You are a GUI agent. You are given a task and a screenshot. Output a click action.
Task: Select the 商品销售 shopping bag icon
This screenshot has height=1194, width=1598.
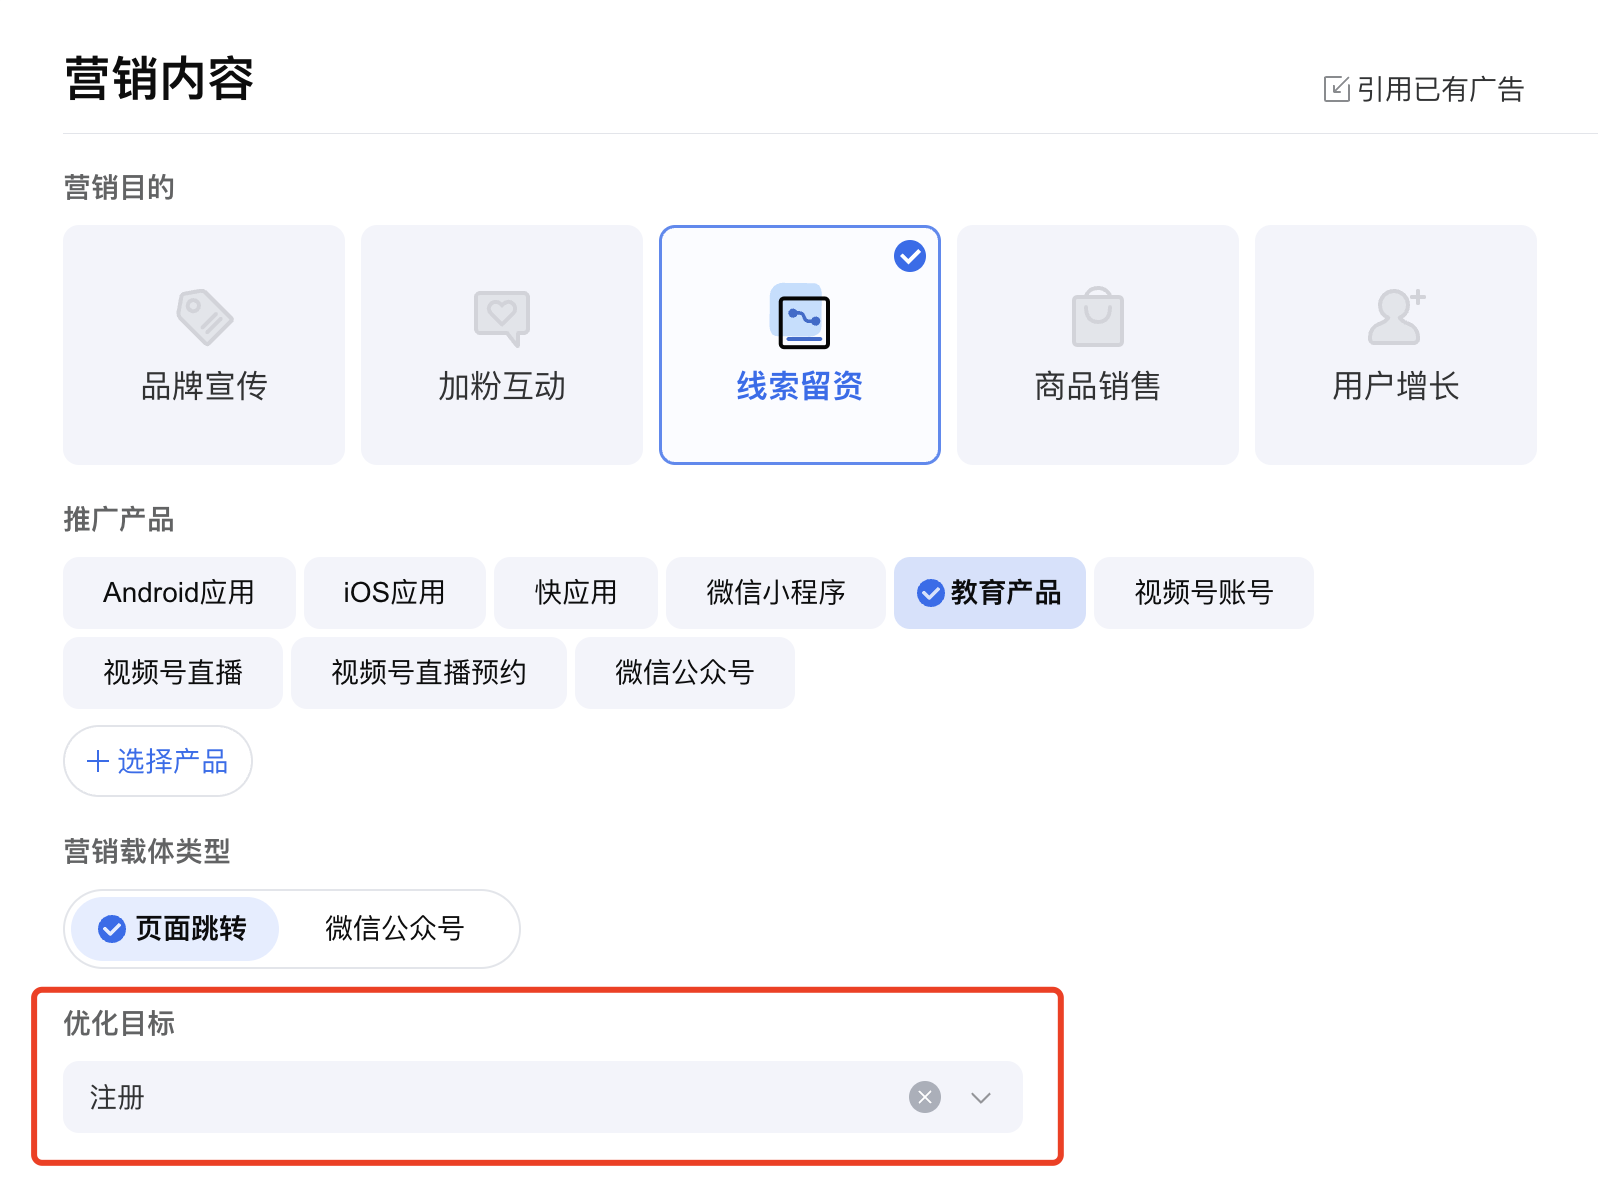tap(1098, 317)
